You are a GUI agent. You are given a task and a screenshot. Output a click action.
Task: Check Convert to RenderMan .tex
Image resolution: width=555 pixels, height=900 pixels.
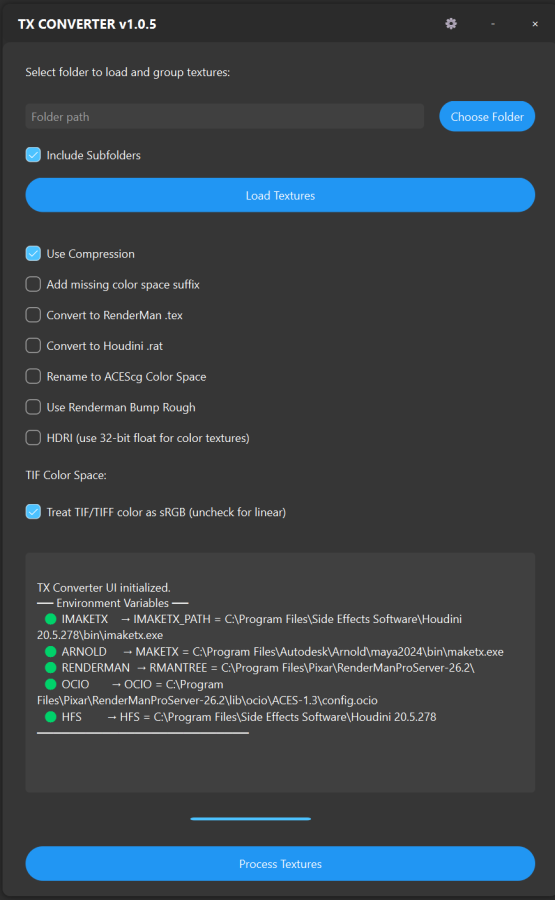point(33,315)
